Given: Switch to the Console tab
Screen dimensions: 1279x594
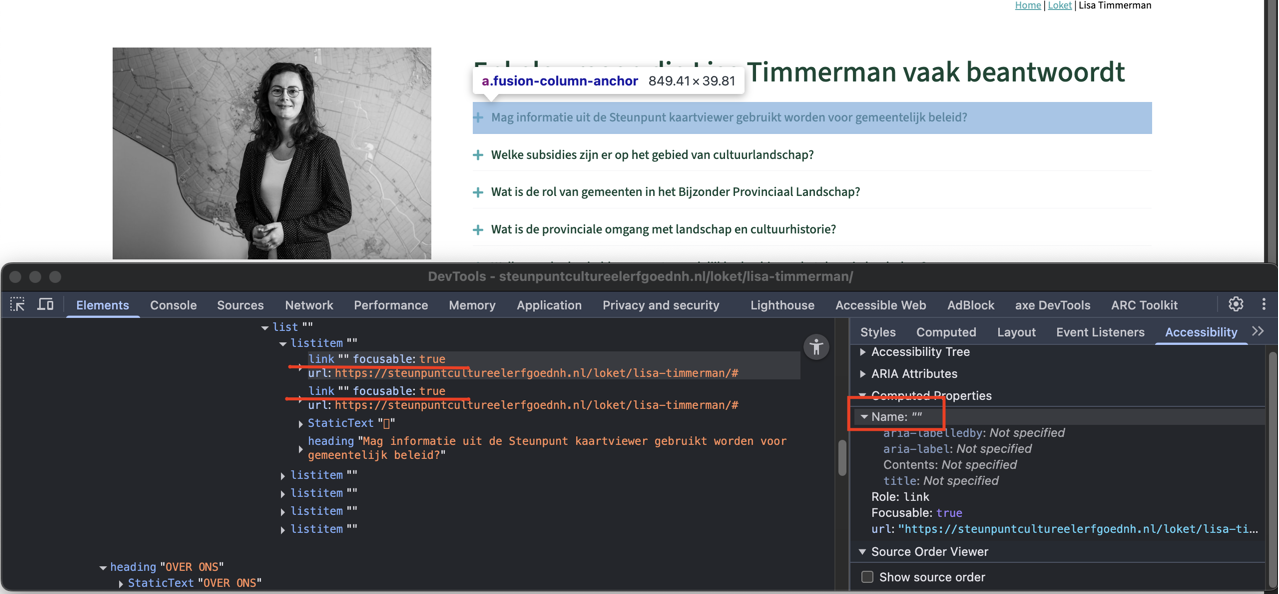Looking at the screenshot, I should coord(173,305).
